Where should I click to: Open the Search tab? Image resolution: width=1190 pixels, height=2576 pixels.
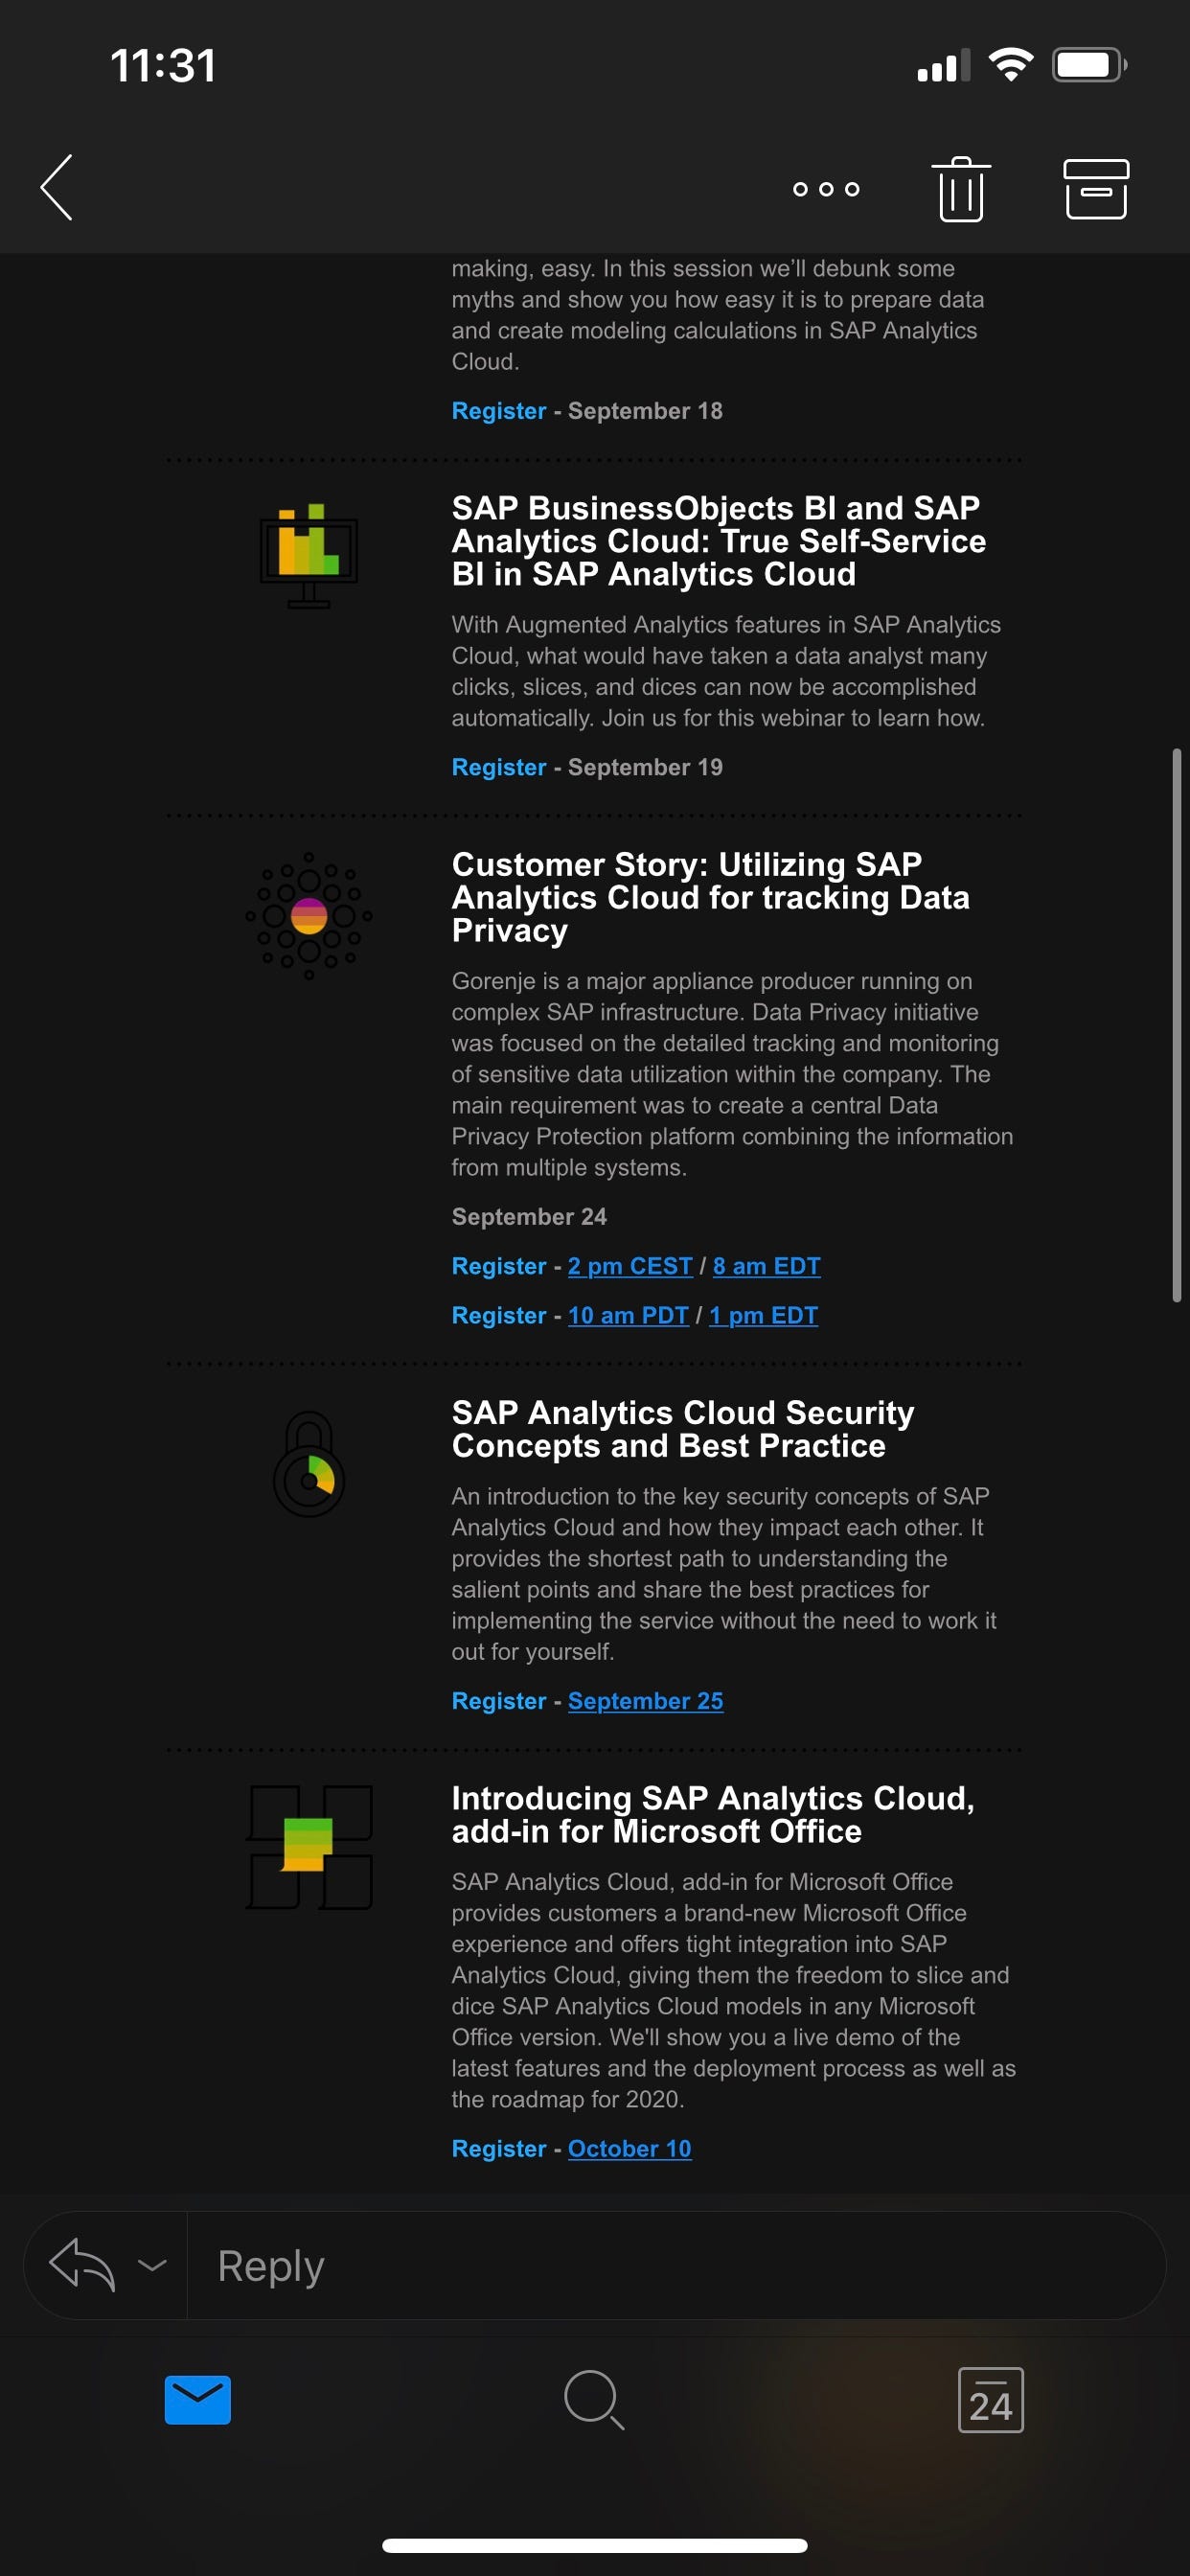coord(594,2400)
